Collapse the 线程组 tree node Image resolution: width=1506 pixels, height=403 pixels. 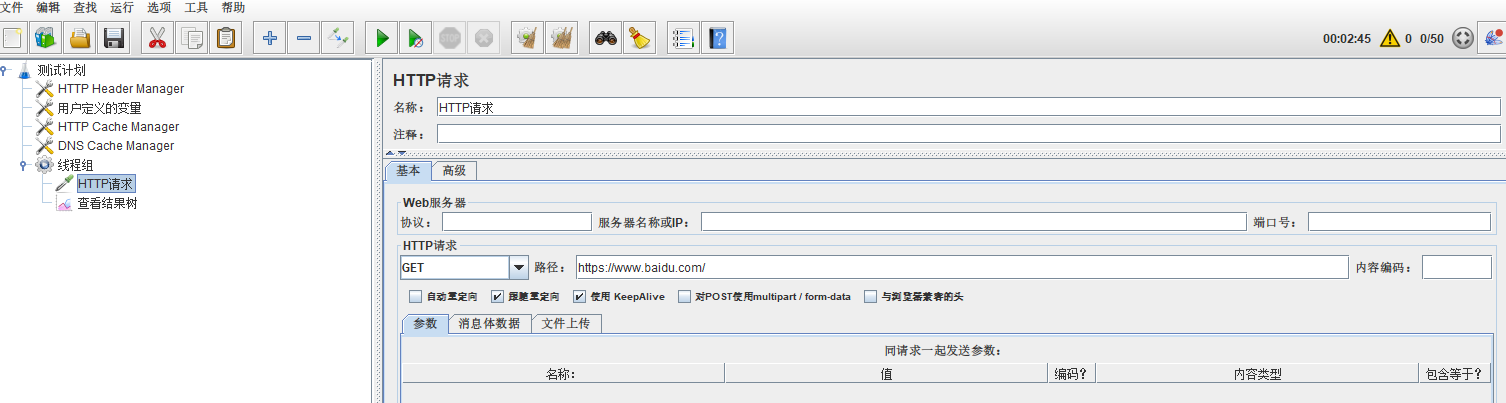point(24,165)
